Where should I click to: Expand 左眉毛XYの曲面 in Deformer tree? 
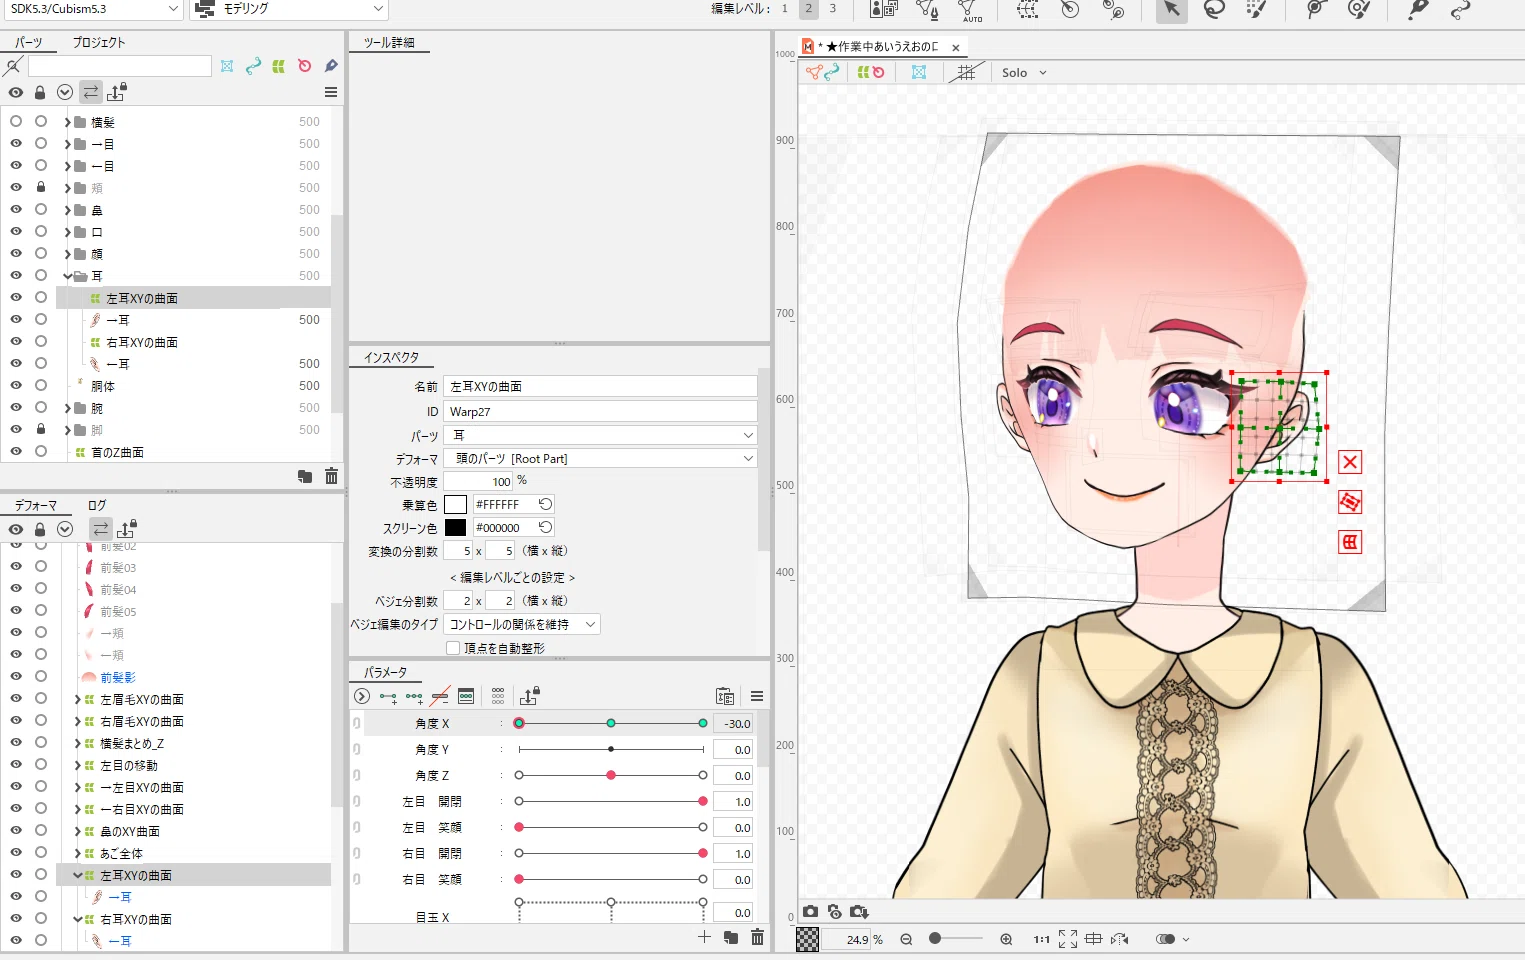point(77,699)
